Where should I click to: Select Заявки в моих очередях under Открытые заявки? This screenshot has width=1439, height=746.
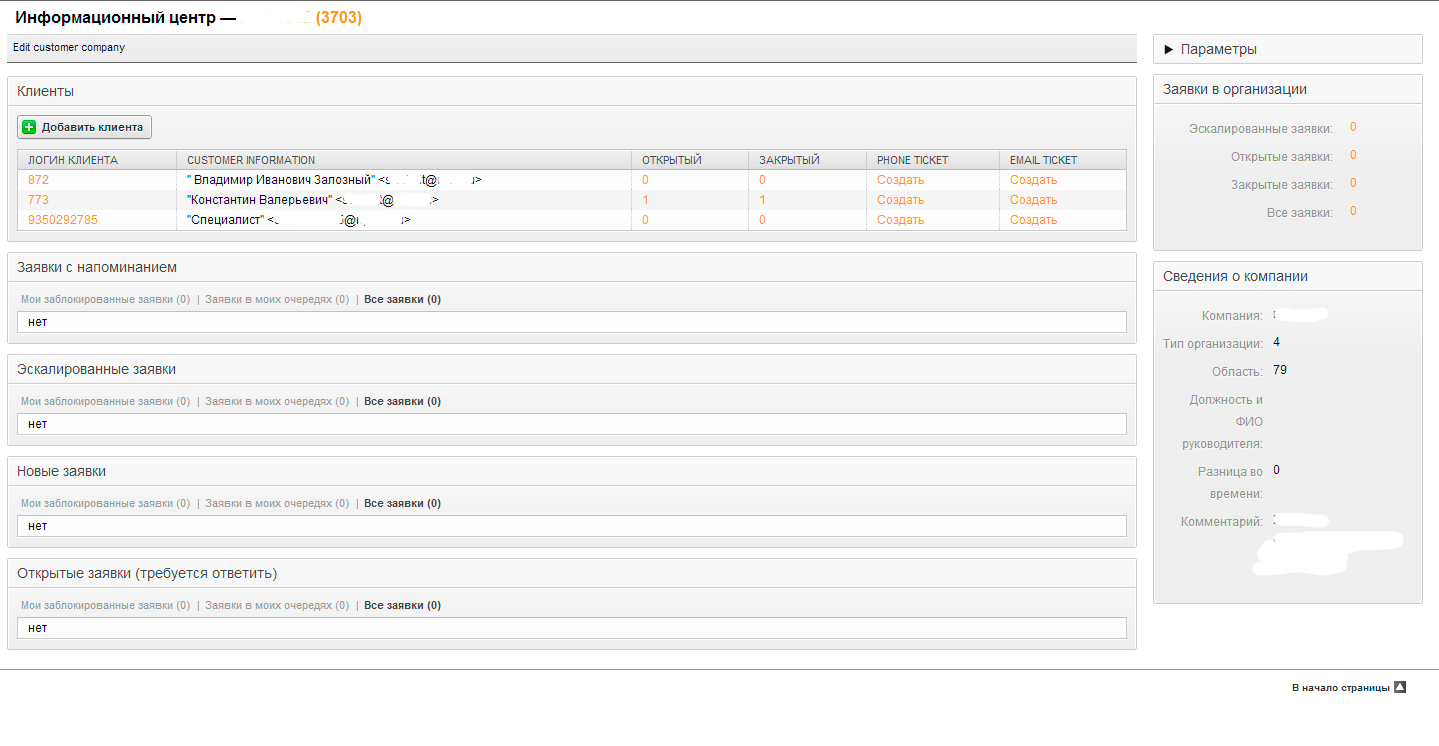[277, 605]
